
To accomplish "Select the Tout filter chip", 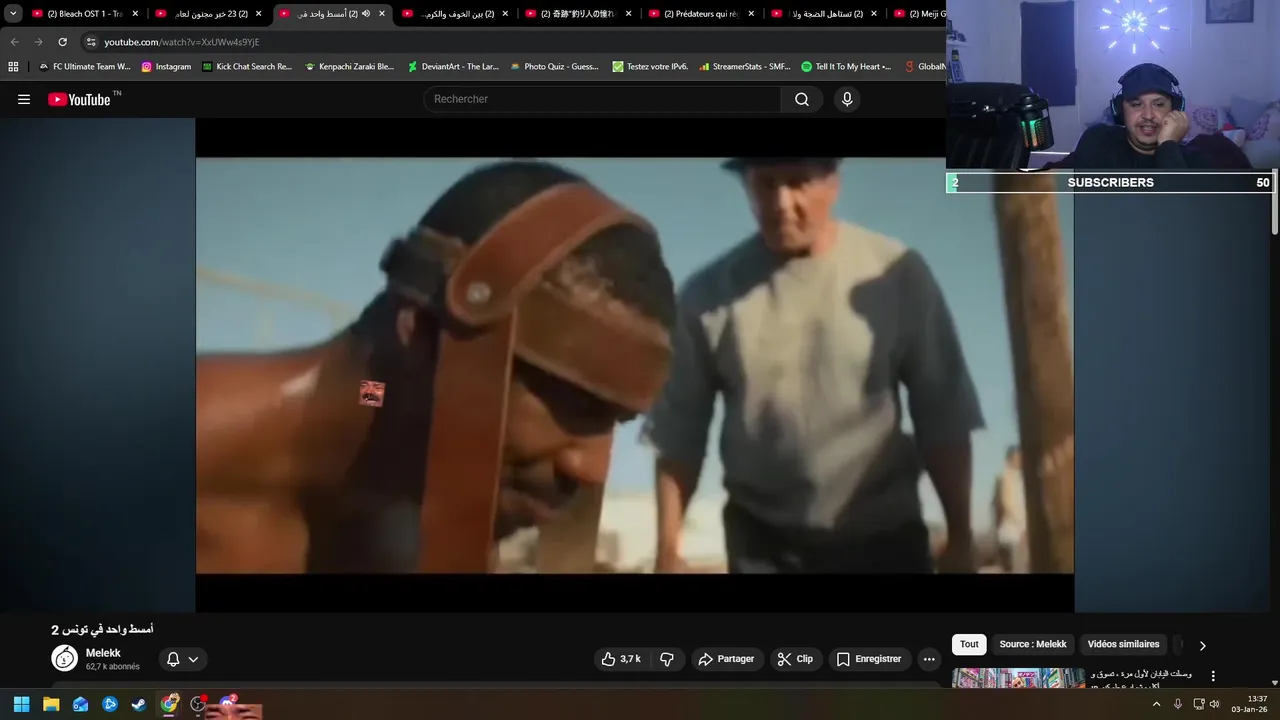I will (969, 644).
